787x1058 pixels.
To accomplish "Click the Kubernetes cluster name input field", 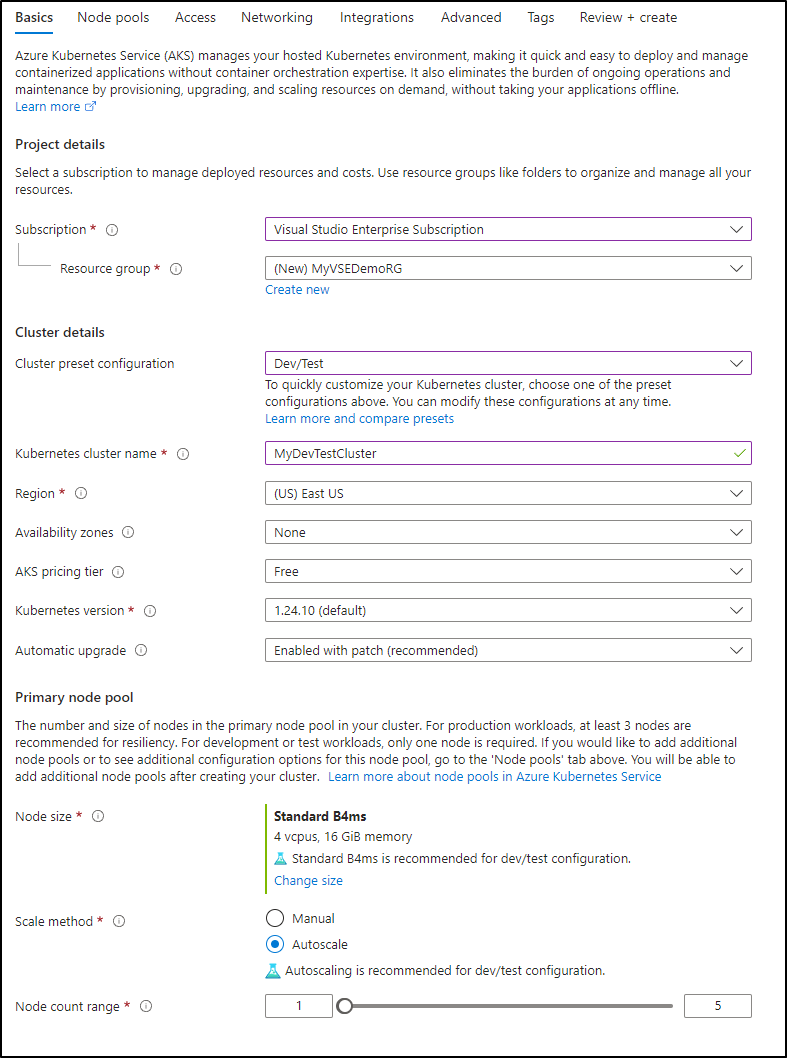I will click(508, 453).
